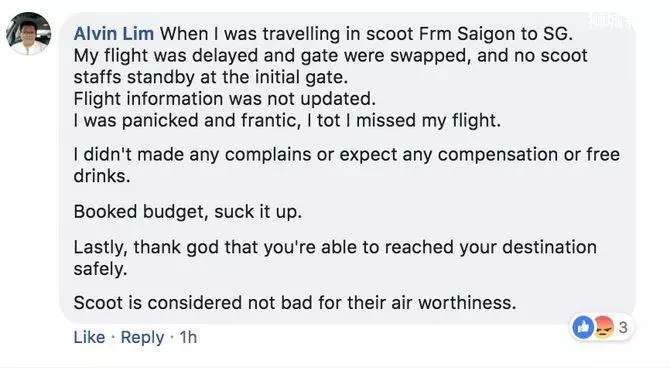Open the reaction count showing 3

pos(623,327)
